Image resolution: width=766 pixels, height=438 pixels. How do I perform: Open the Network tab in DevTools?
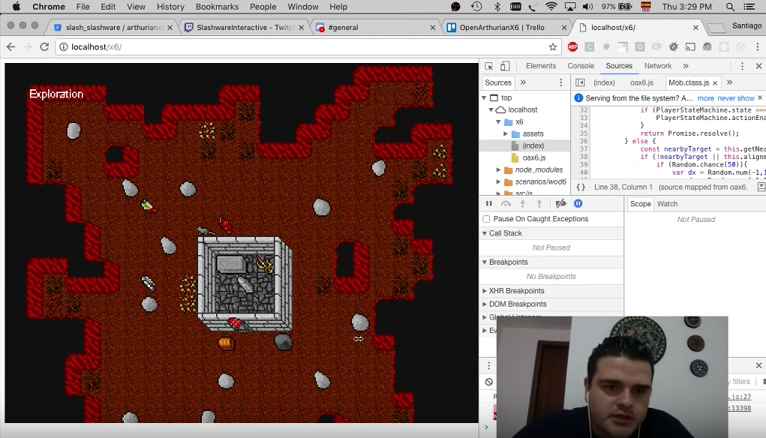click(657, 66)
